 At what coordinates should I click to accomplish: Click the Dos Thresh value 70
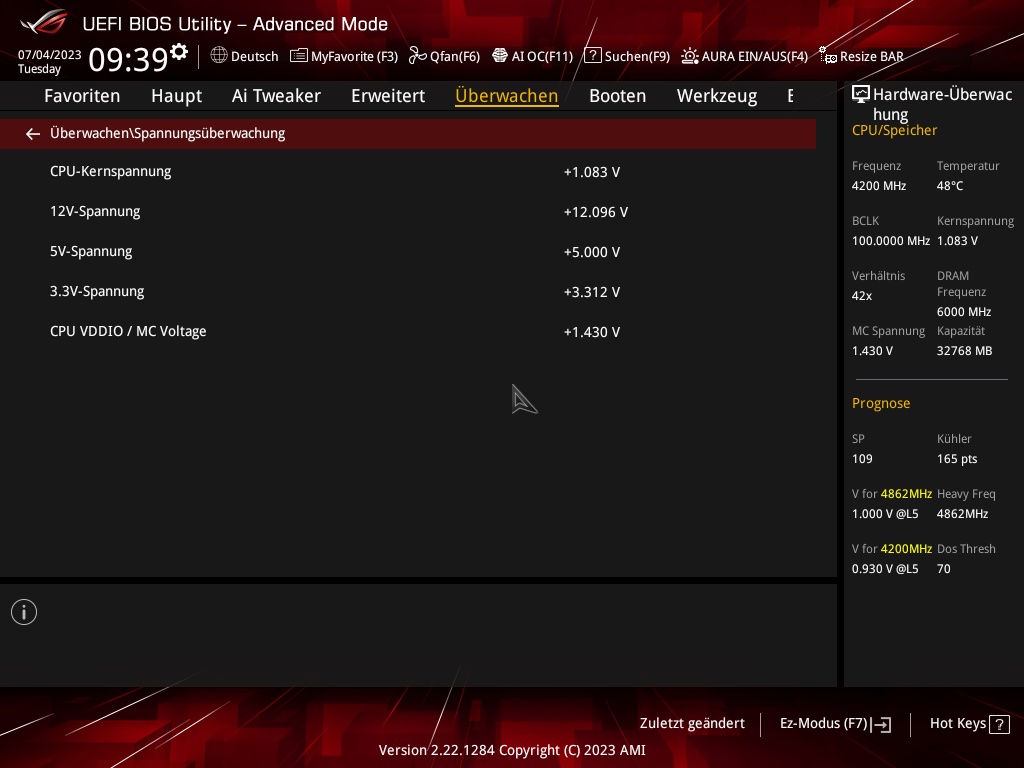coord(944,568)
